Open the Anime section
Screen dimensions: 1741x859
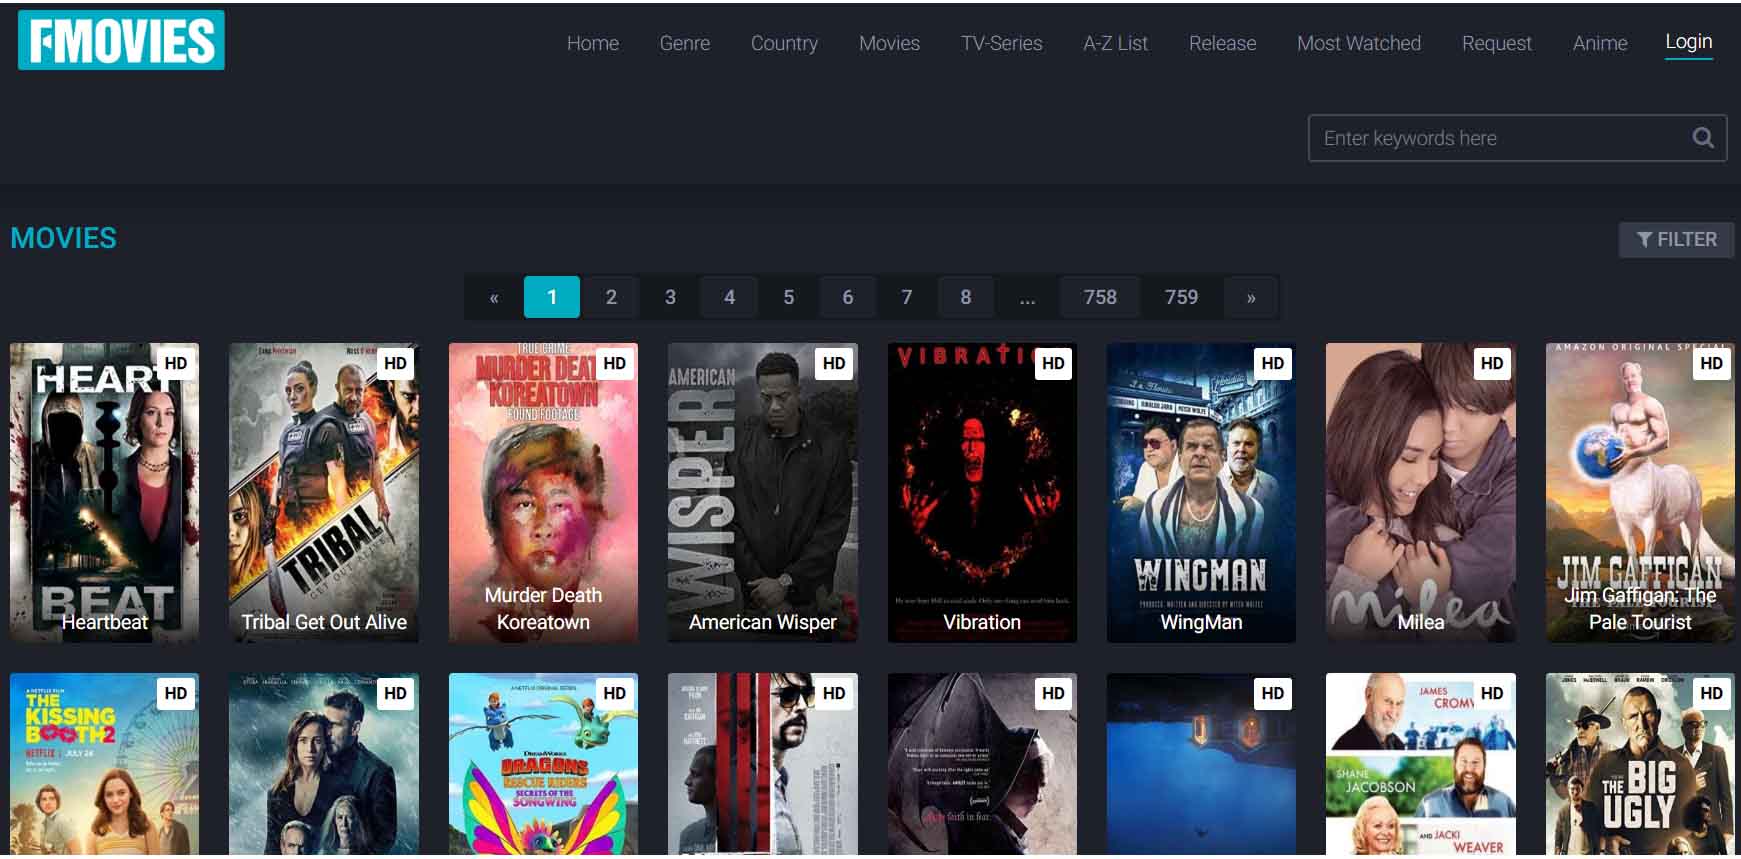pos(1600,43)
